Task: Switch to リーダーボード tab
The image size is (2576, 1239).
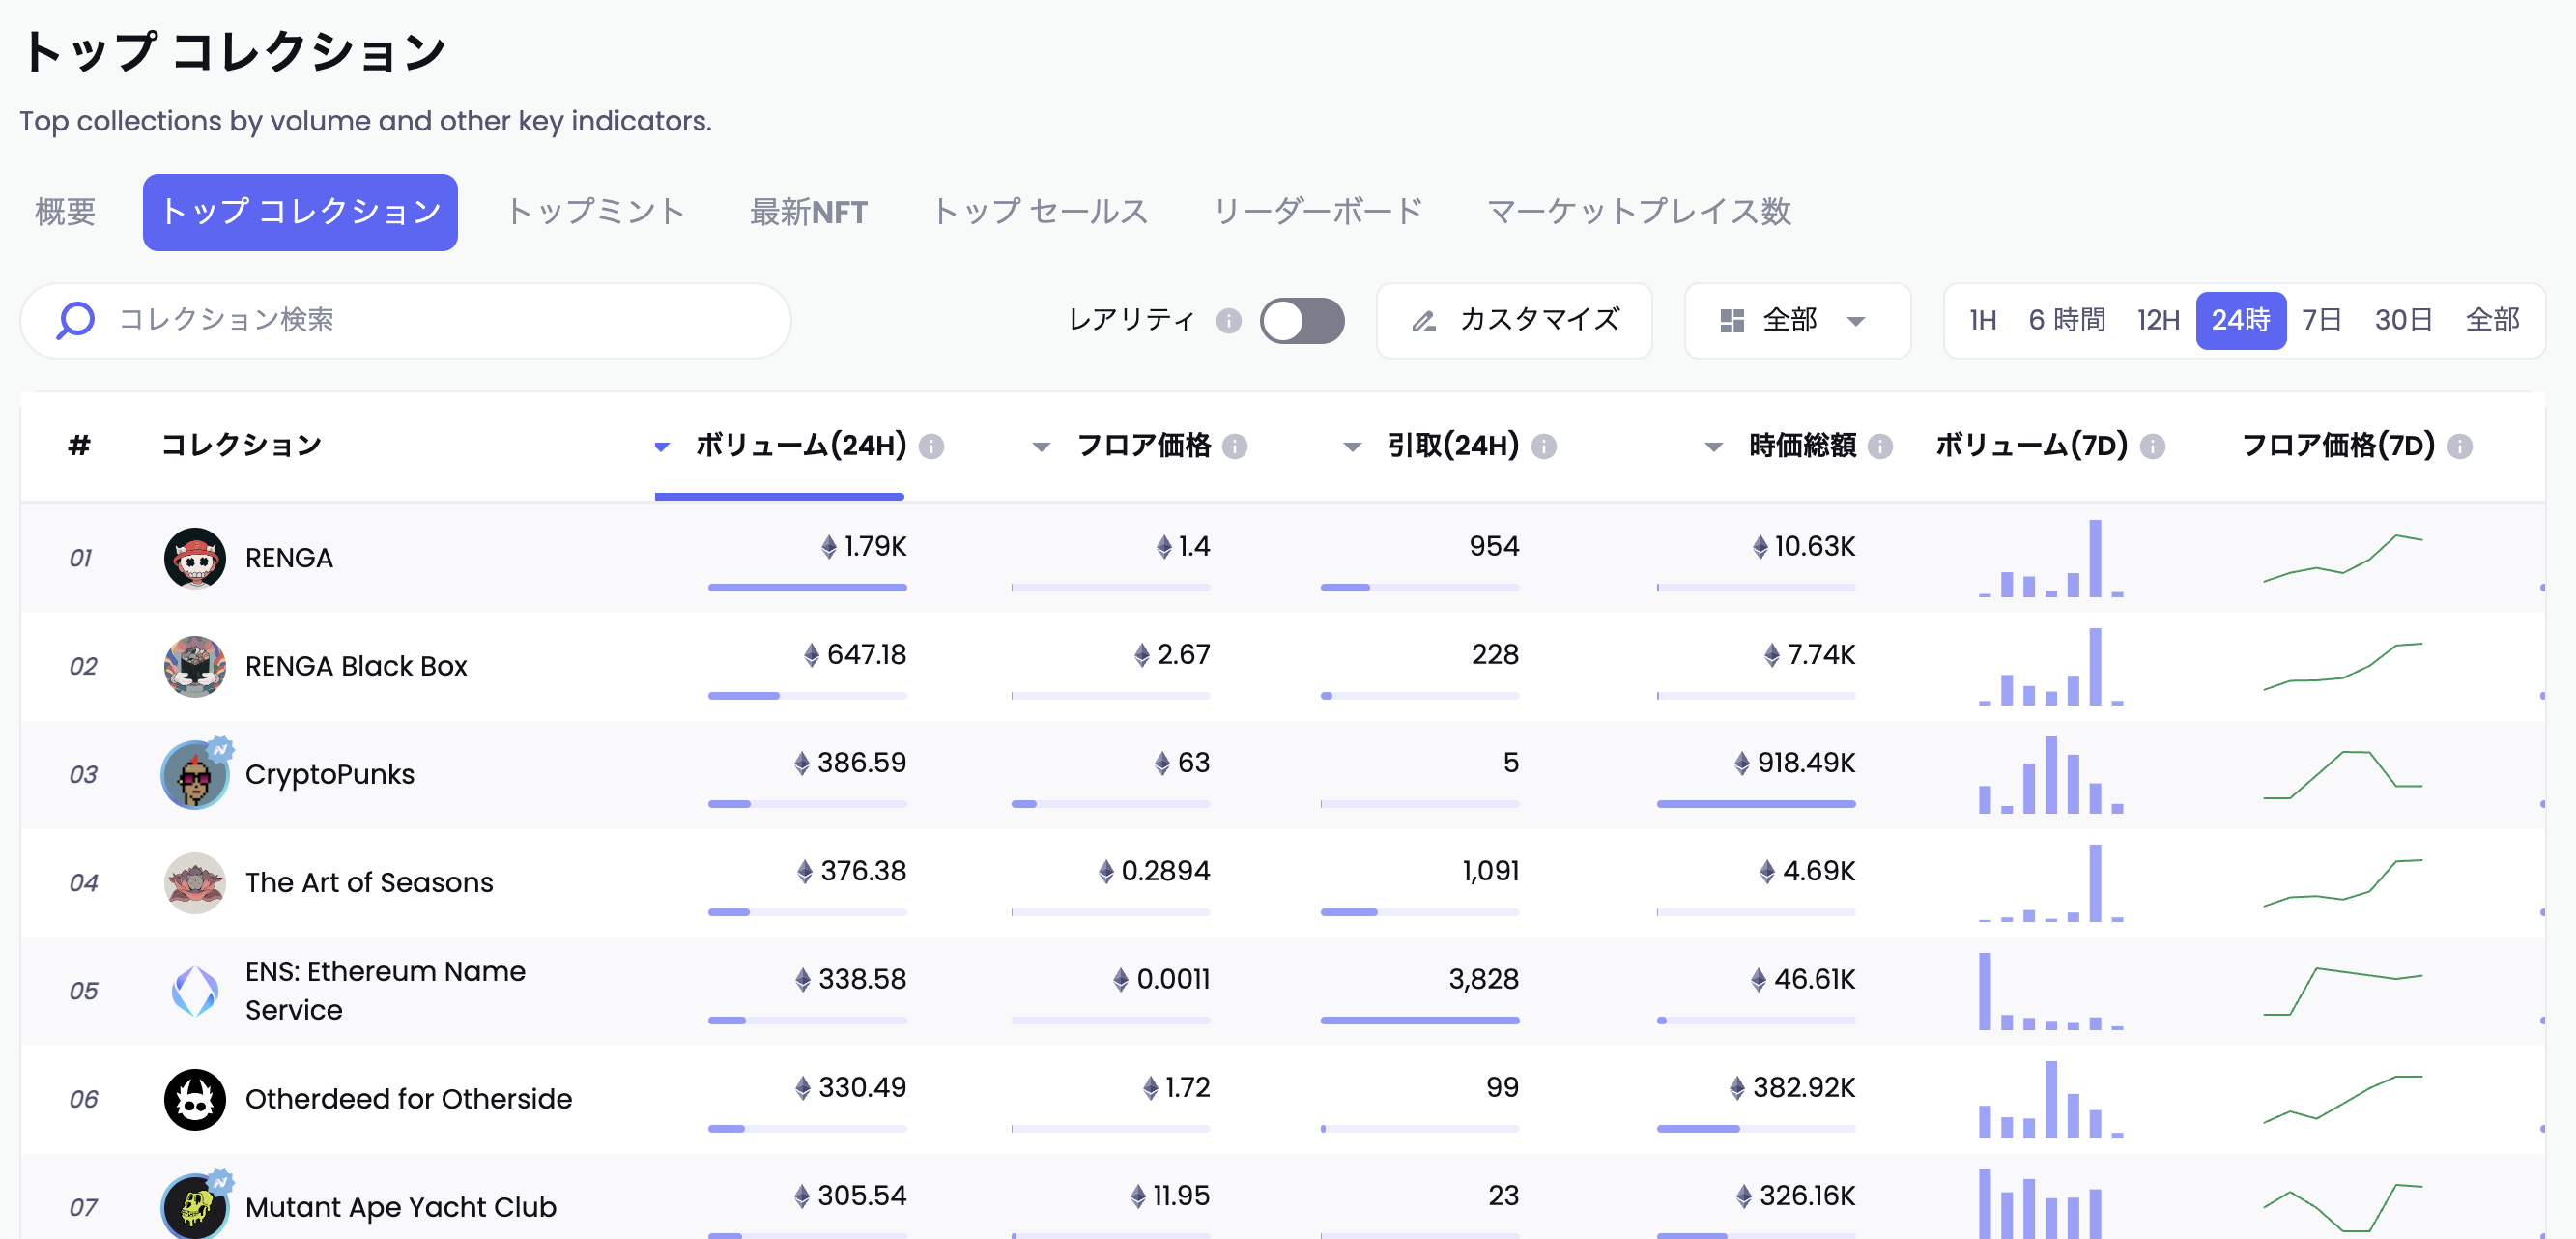Action: coord(1318,212)
